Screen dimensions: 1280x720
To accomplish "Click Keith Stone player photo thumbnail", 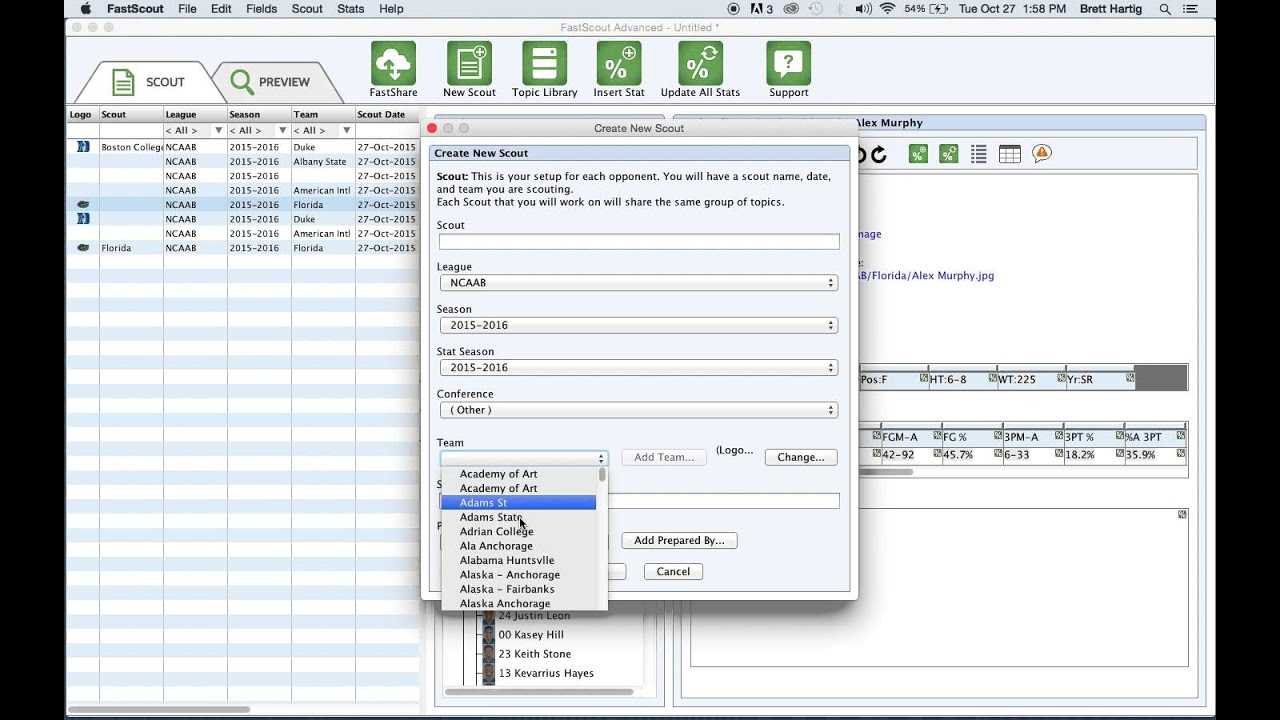I will click(x=489, y=654).
